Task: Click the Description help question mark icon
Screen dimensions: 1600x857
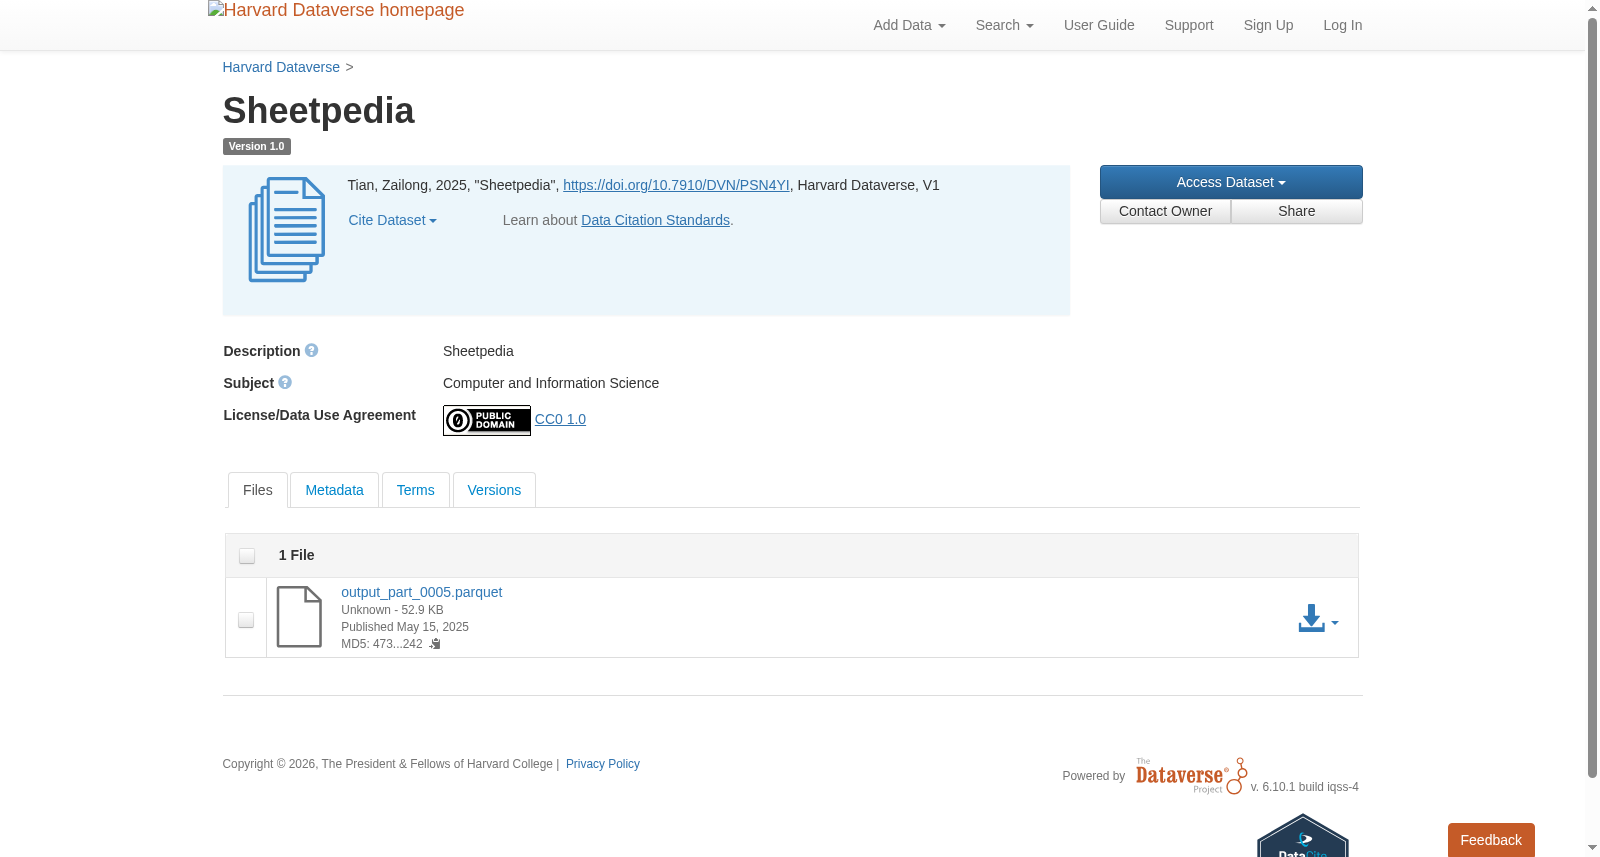Action: [x=312, y=351]
